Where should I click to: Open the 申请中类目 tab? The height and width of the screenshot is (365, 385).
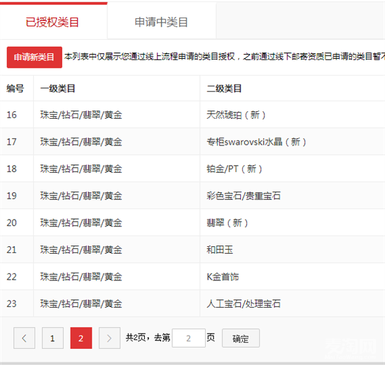click(162, 22)
